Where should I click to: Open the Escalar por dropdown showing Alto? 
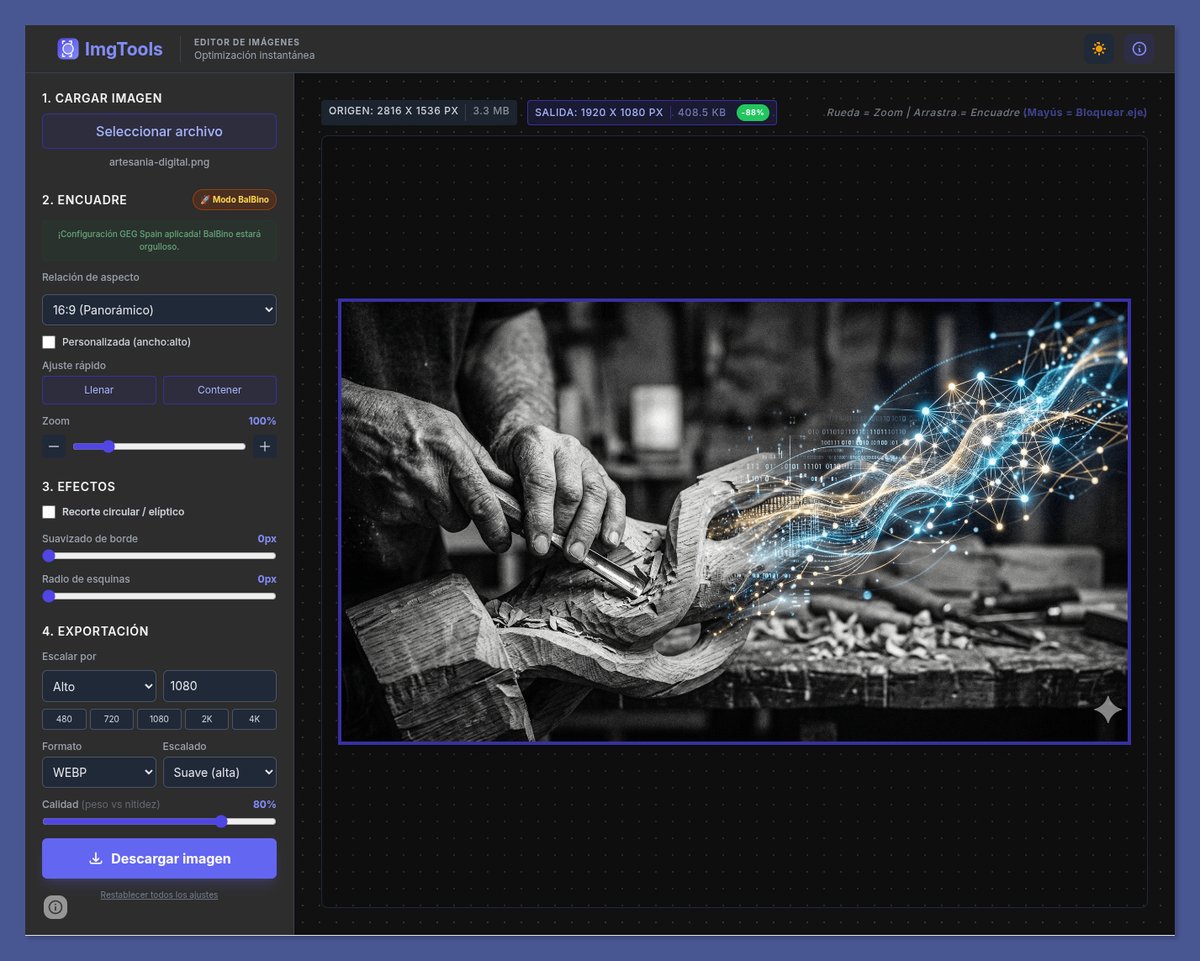[x=98, y=685]
